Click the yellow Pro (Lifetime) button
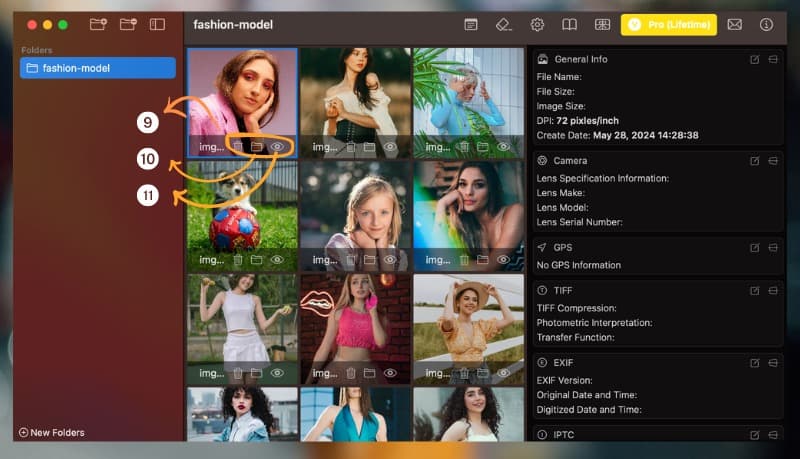 669,24
